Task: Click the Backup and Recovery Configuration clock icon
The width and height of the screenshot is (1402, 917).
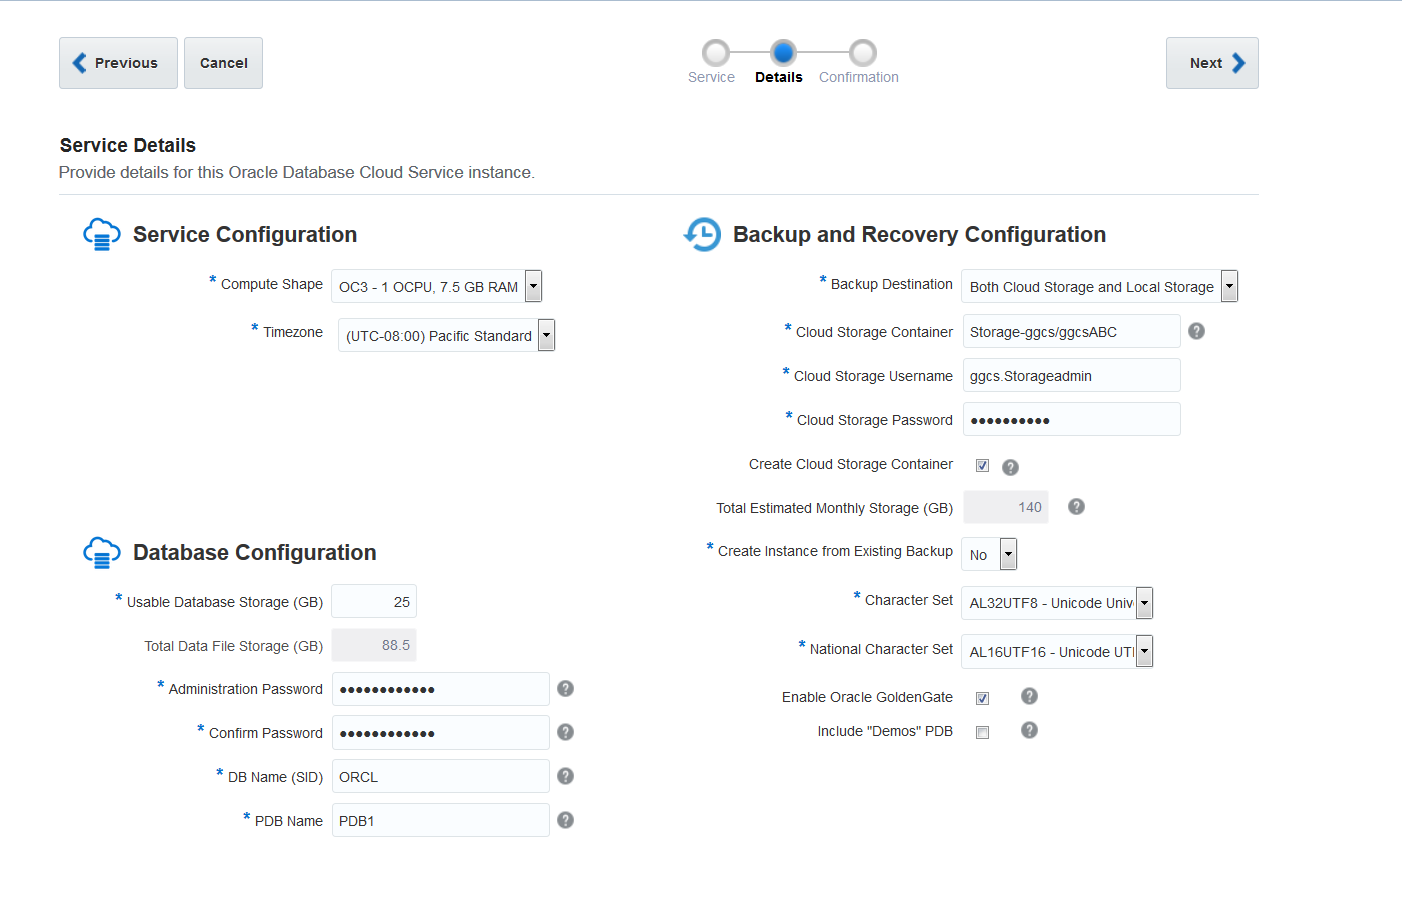Action: click(703, 234)
